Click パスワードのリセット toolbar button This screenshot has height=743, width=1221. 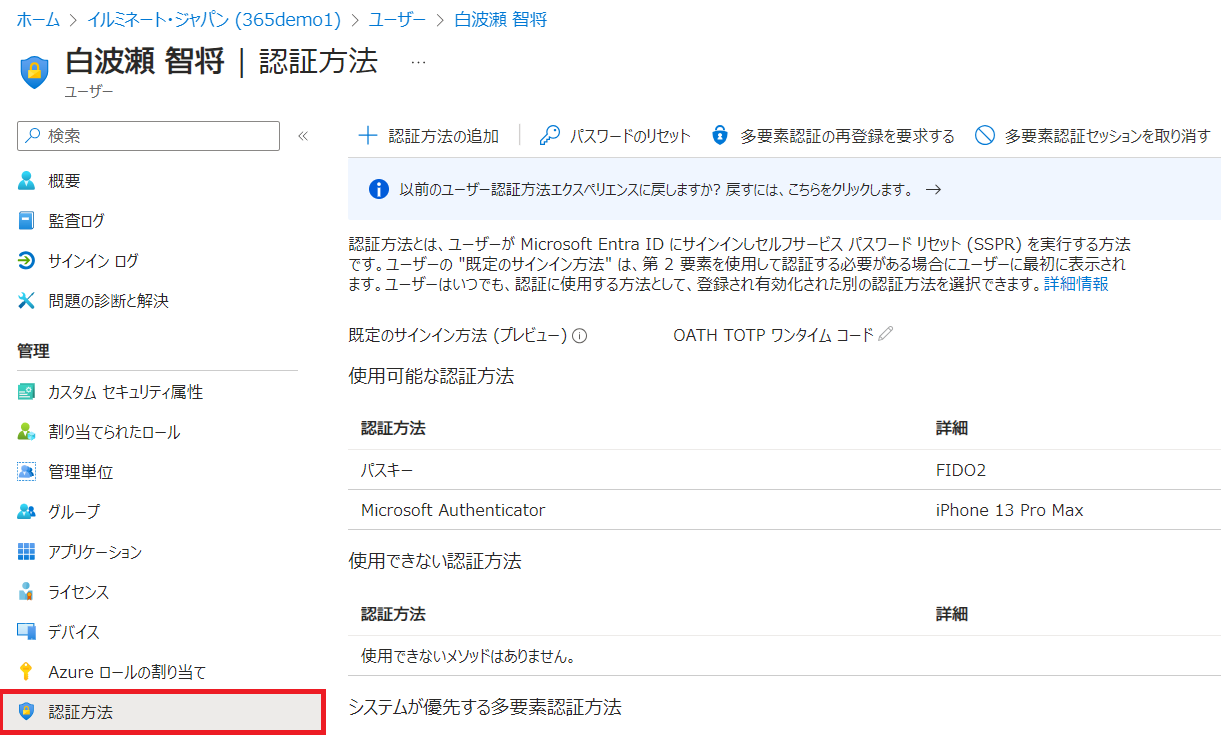[x=615, y=136]
